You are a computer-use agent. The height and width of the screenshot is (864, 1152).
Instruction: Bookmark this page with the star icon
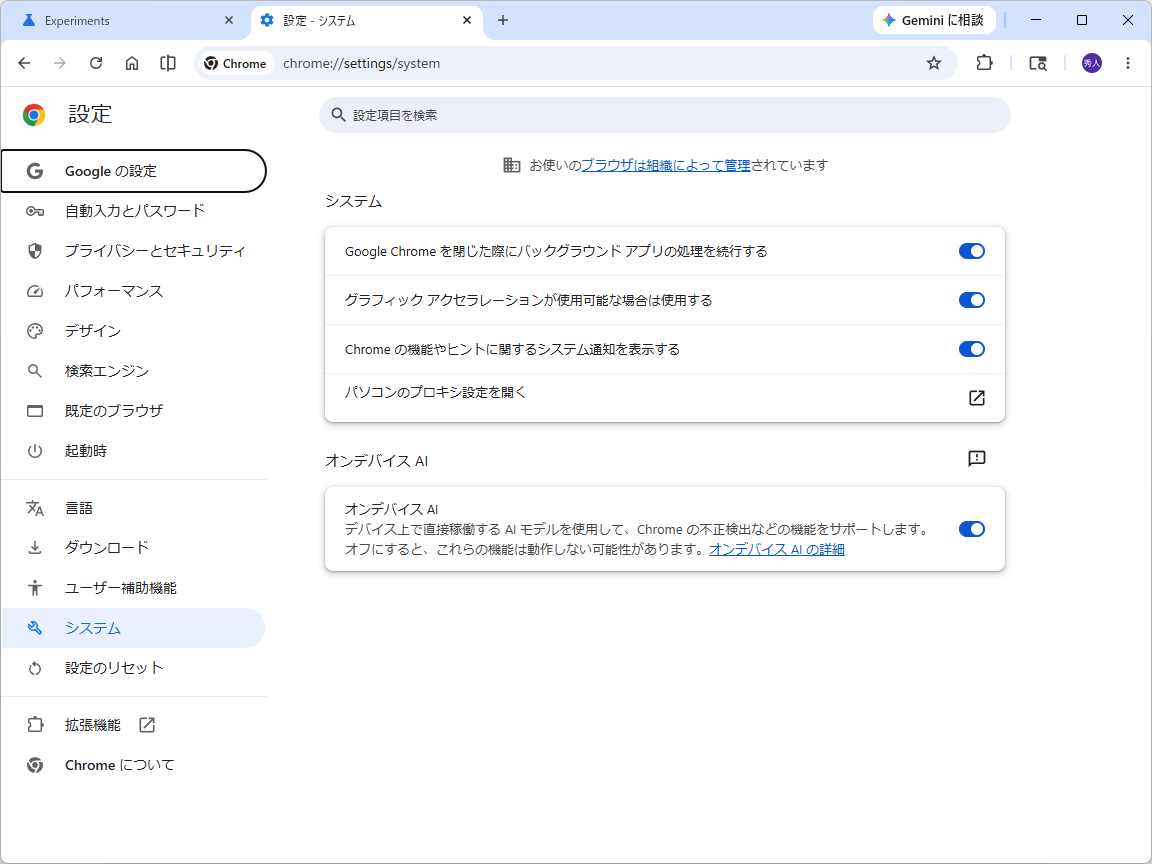[933, 63]
